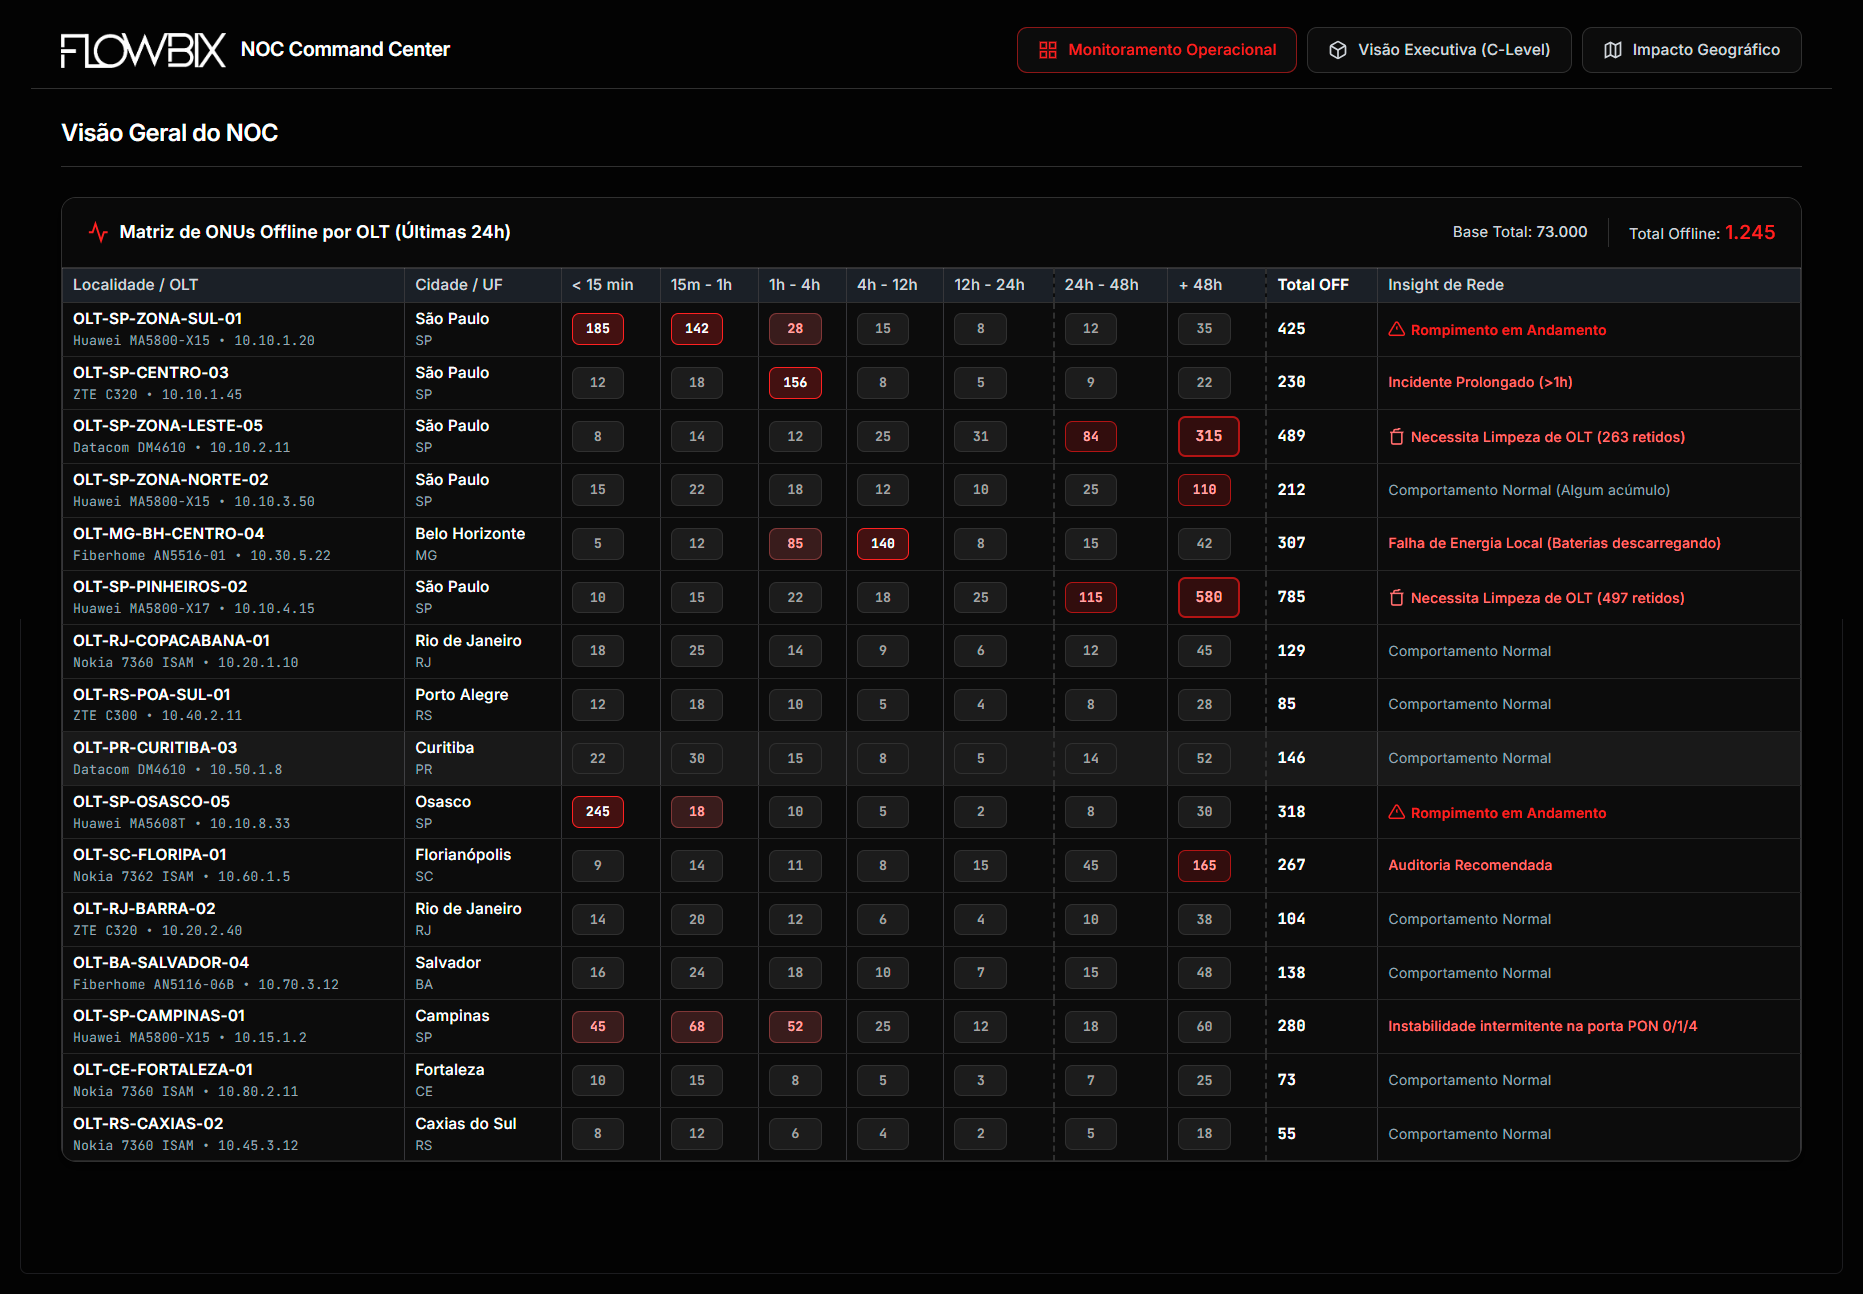This screenshot has width=1863, height=1294.
Task: Switch to the Visão Executiva (C-Level) tab
Action: coord(1440,49)
